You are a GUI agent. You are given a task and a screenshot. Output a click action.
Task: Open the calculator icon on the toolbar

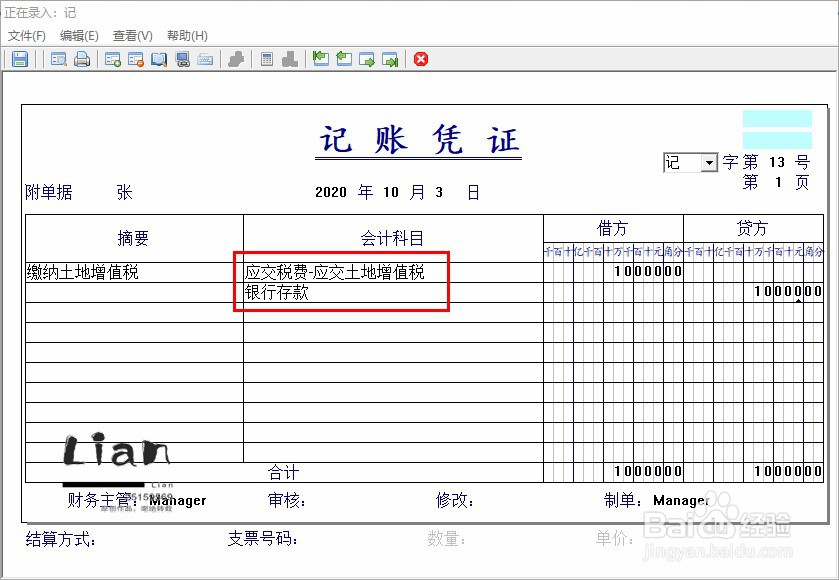pyautogui.click(x=265, y=59)
